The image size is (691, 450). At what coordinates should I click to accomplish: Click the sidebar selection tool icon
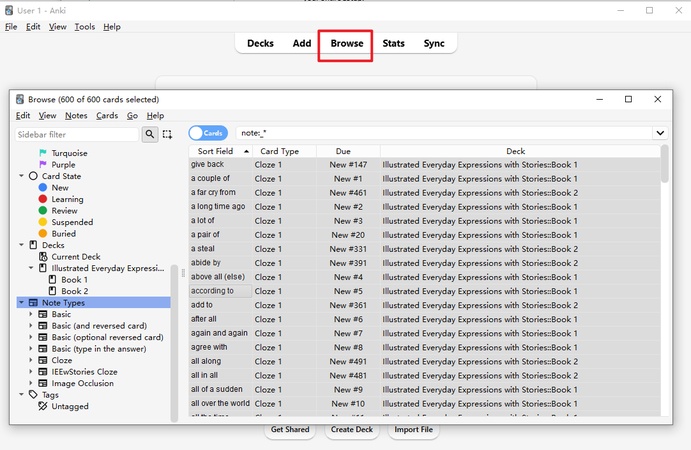167,134
